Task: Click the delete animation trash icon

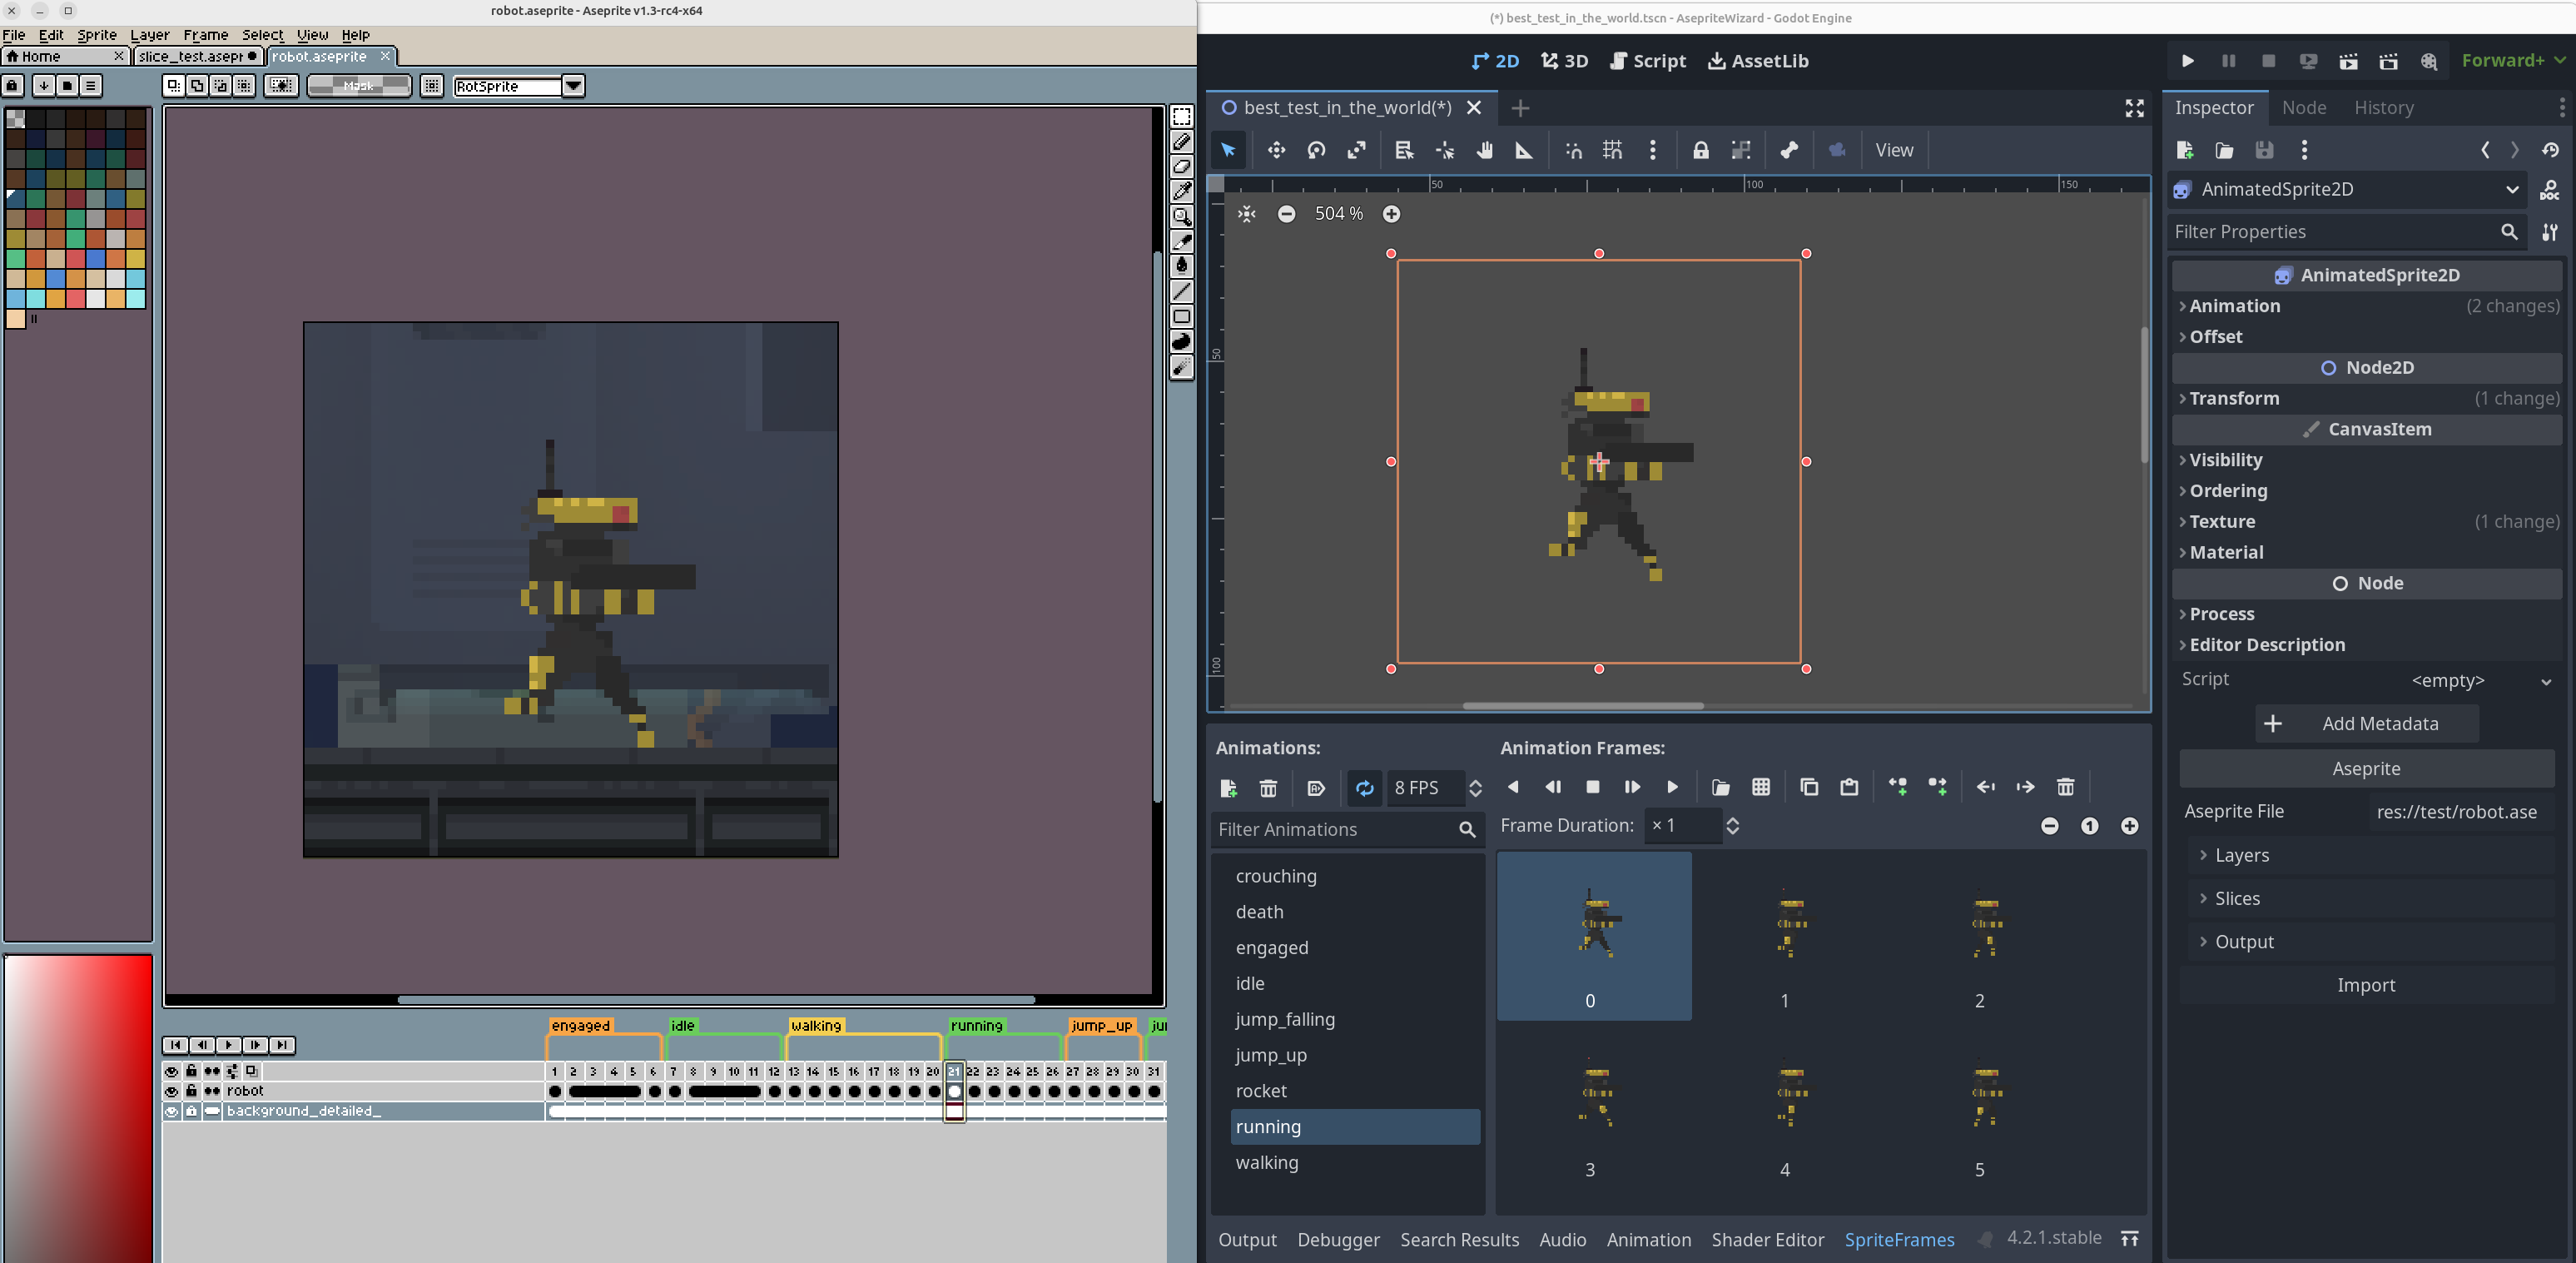Action: [1268, 788]
